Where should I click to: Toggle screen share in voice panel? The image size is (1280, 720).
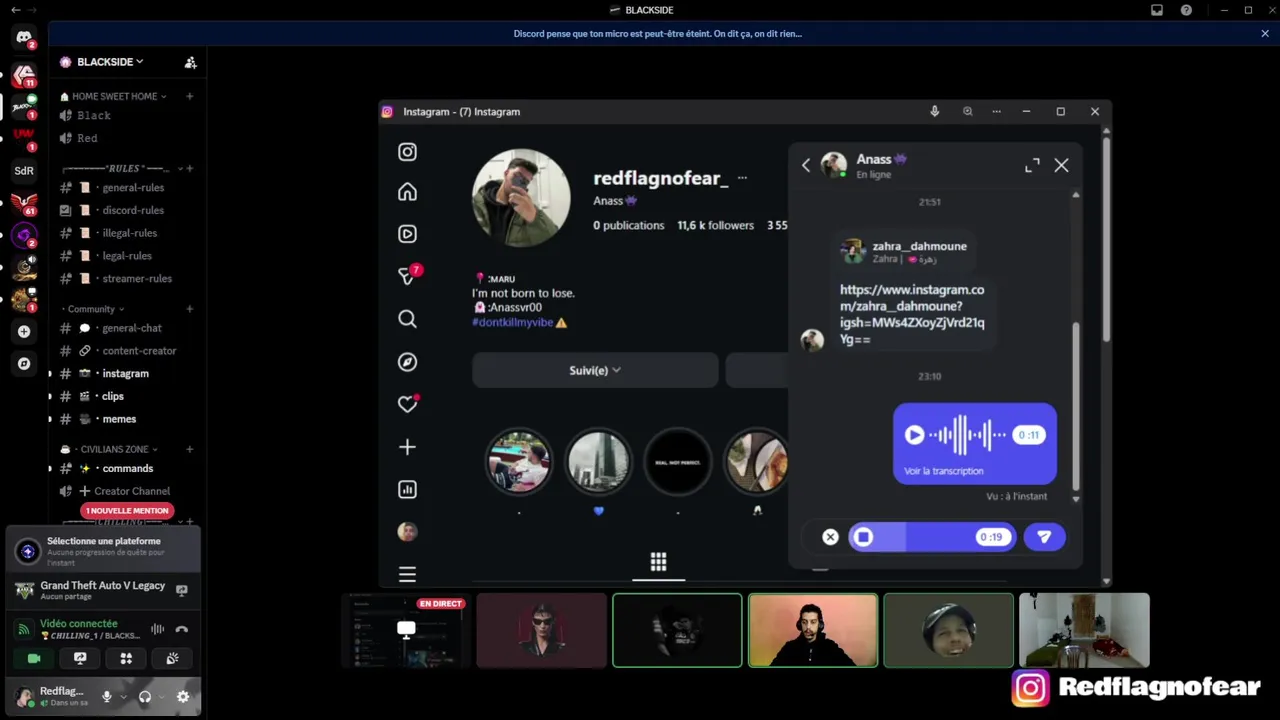click(80, 658)
